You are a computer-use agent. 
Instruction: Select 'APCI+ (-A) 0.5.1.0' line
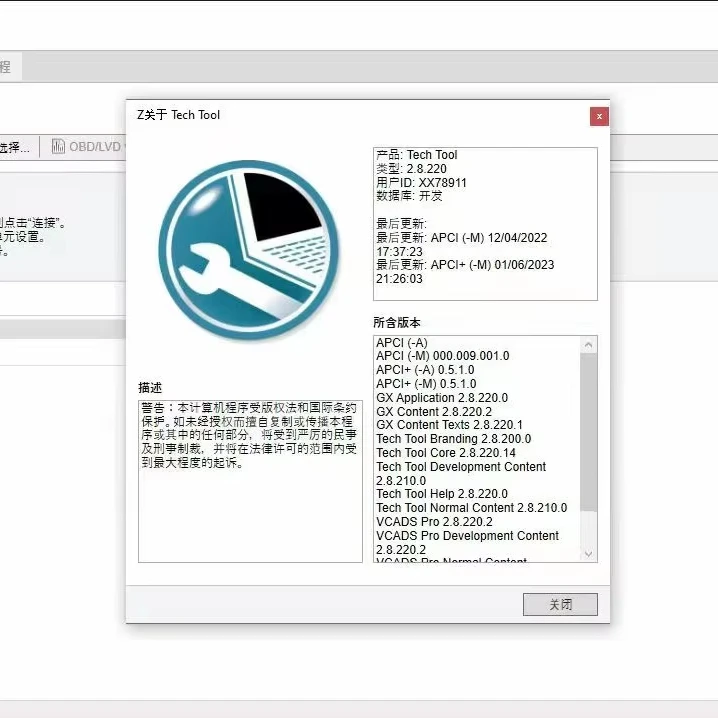[x=425, y=370]
